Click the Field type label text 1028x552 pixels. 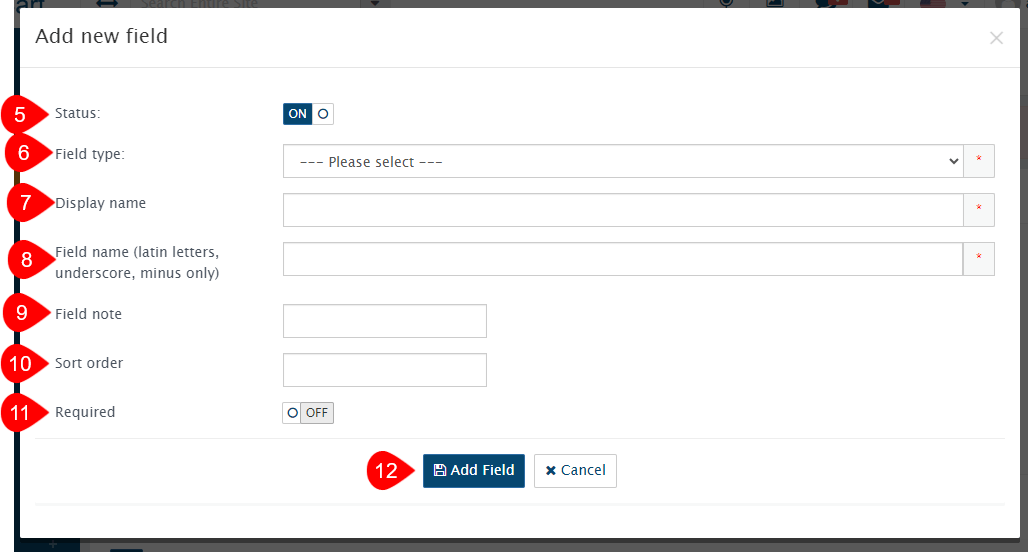click(90, 154)
